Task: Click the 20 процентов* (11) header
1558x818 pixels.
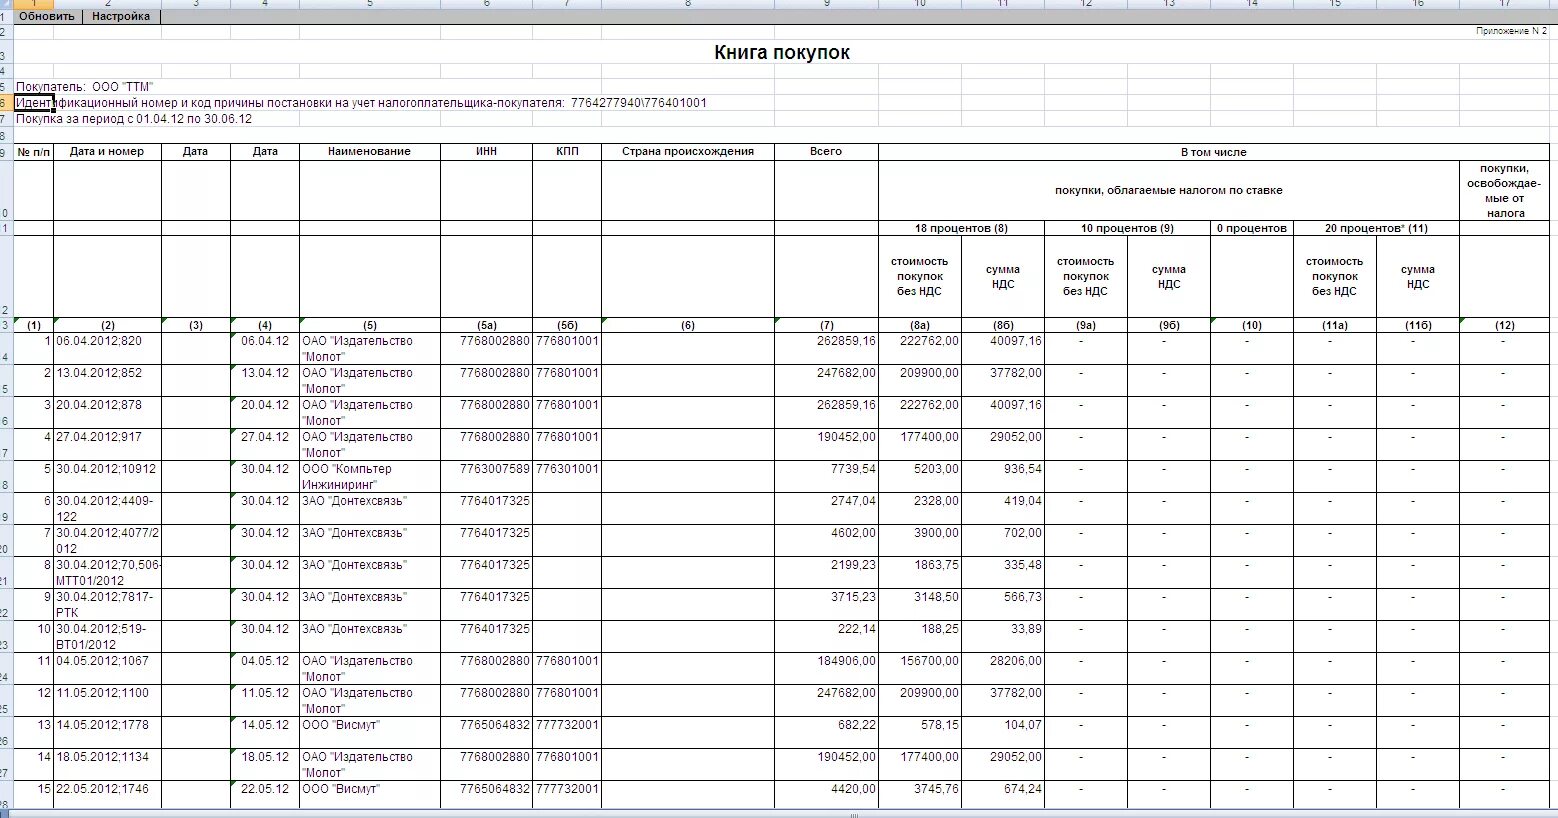Action: coord(1376,228)
